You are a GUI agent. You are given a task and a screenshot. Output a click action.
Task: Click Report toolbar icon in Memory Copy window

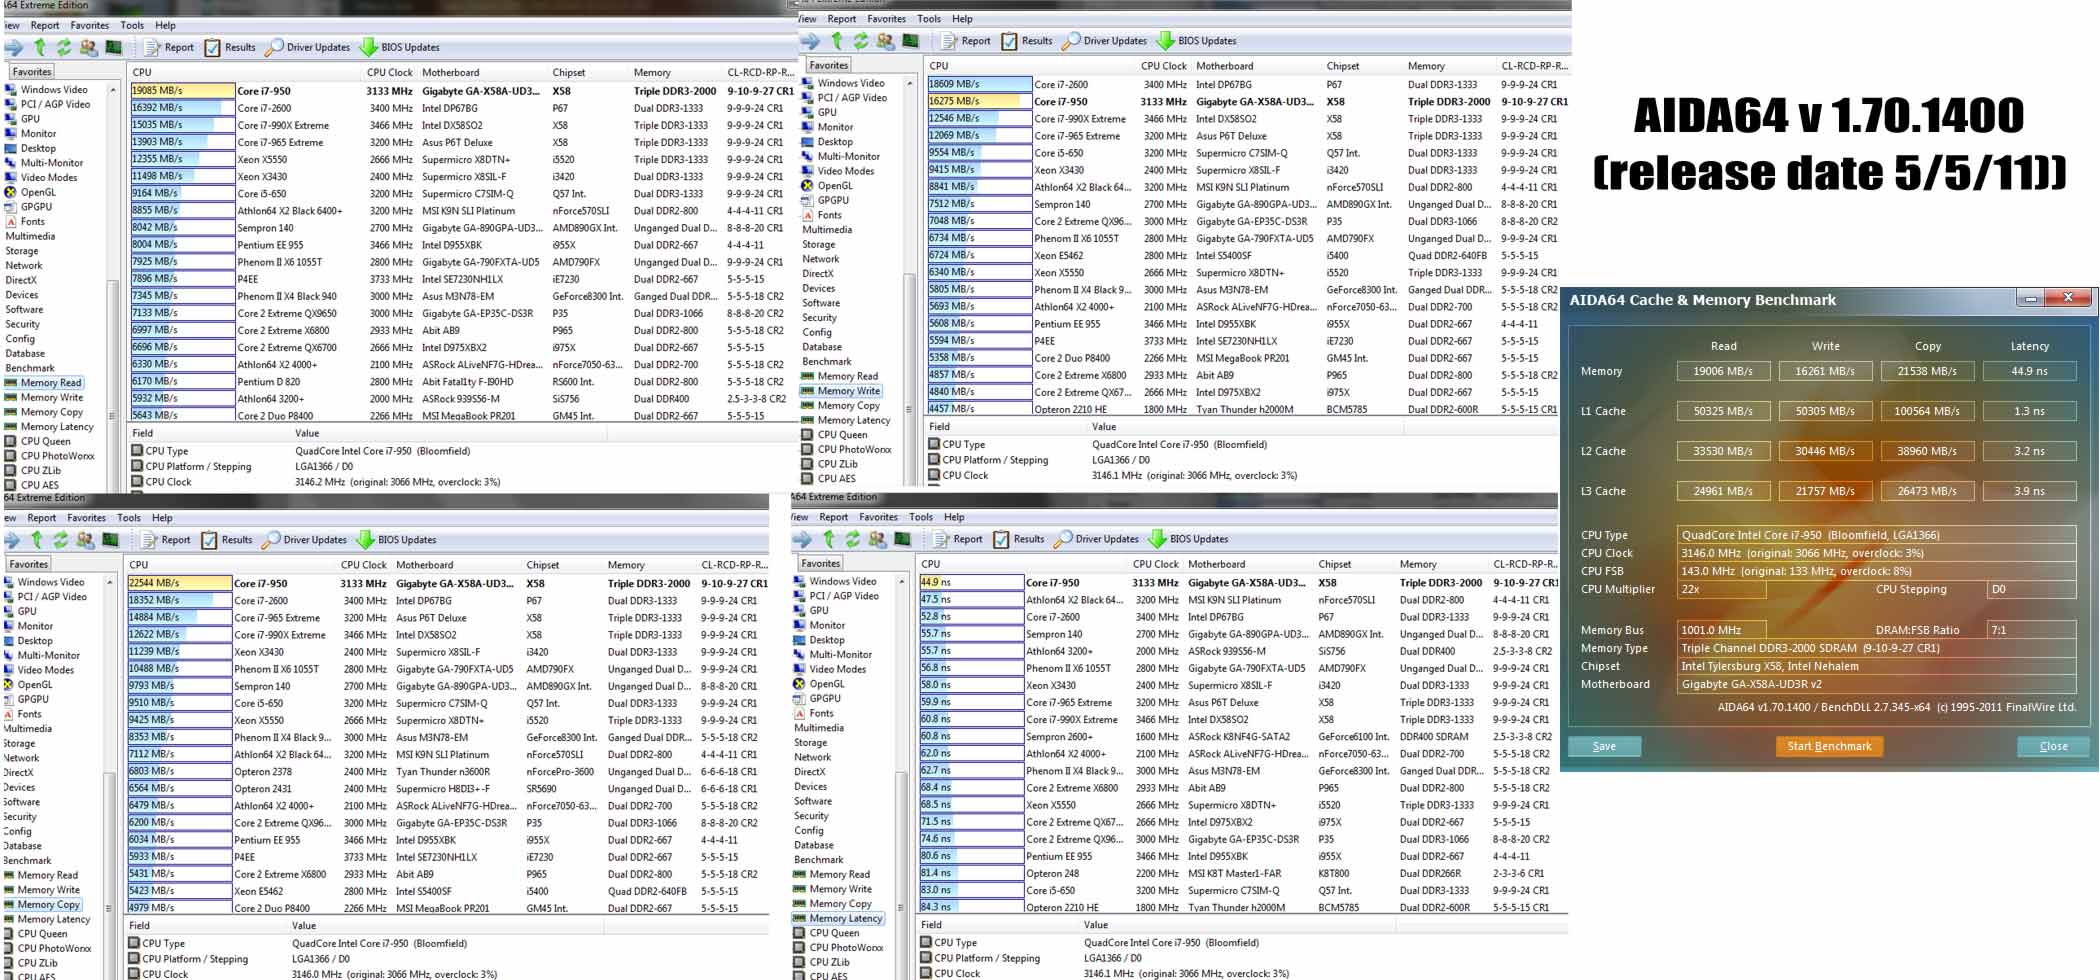150,540
